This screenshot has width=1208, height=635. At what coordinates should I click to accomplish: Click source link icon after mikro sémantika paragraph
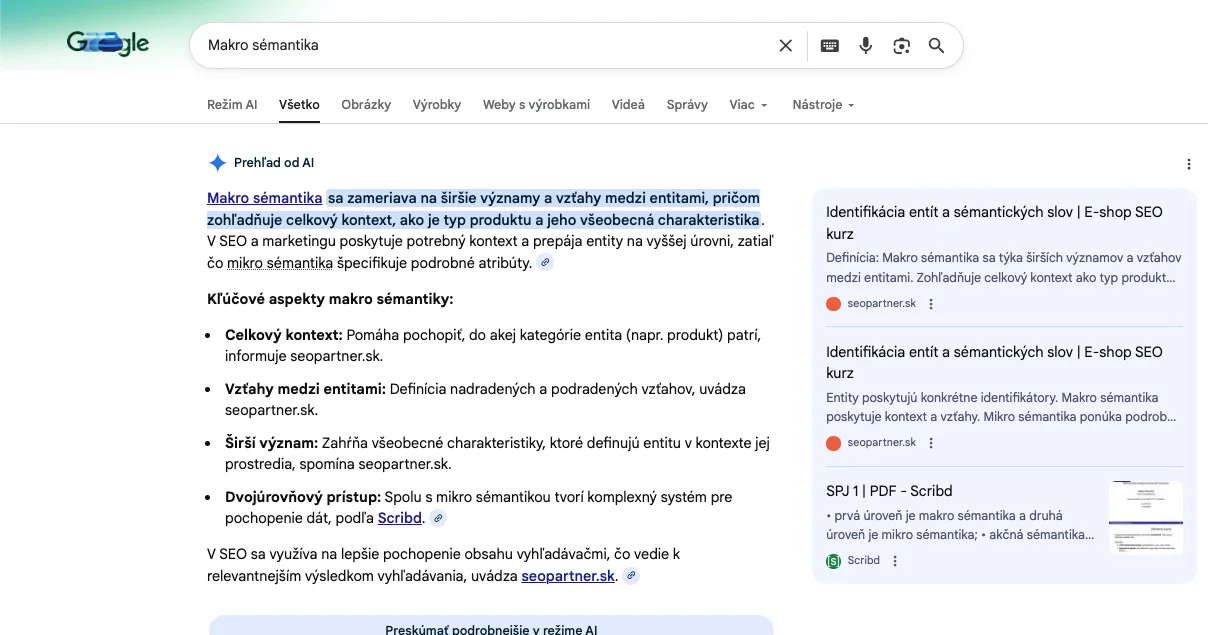[544, 263]
